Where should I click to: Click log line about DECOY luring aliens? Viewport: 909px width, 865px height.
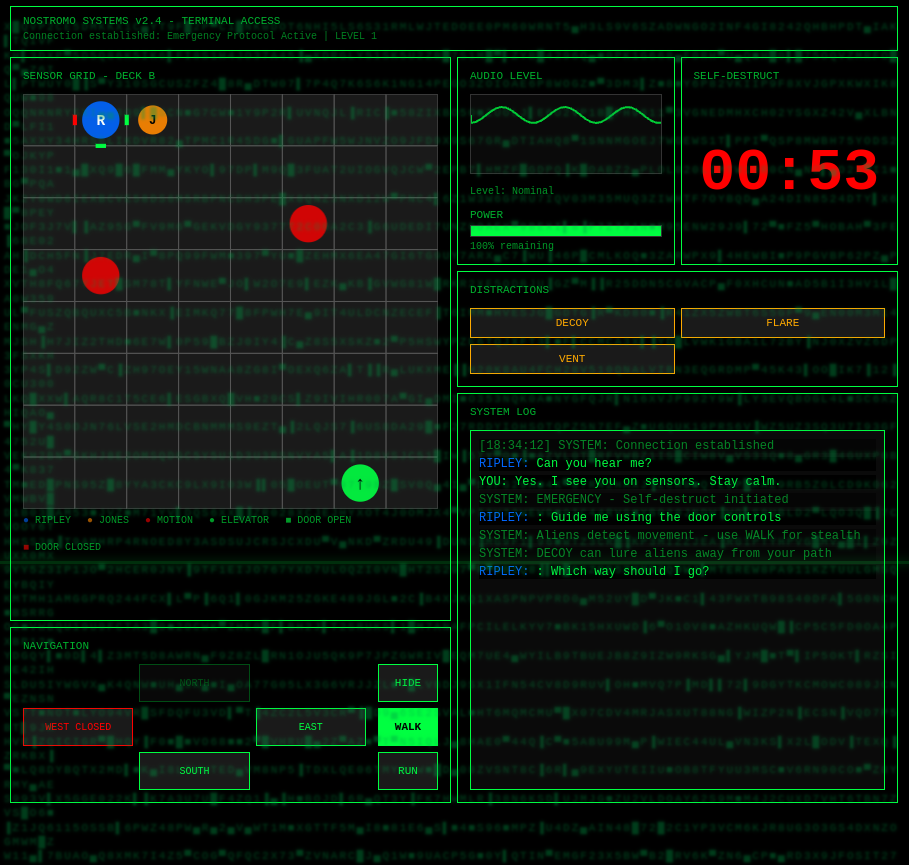[x=677, y=553]
